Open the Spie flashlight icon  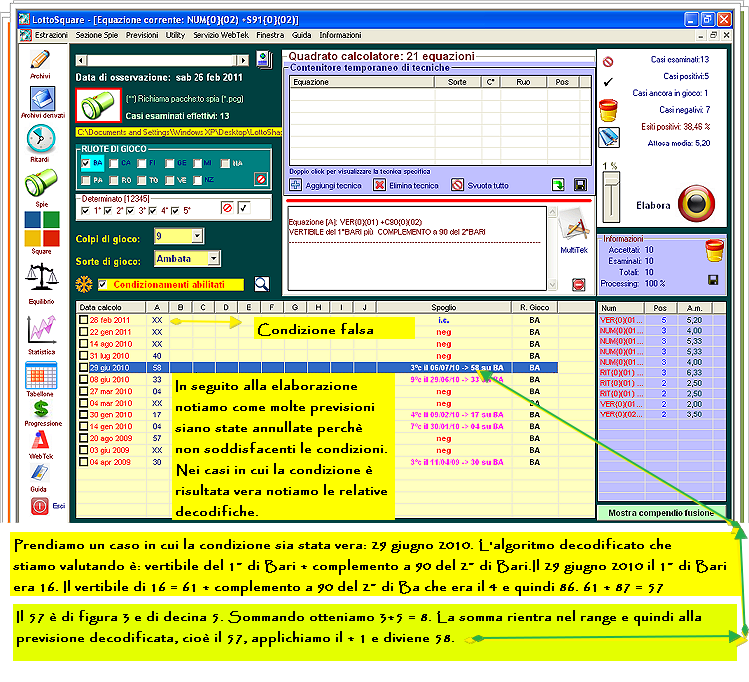point(41,183)
